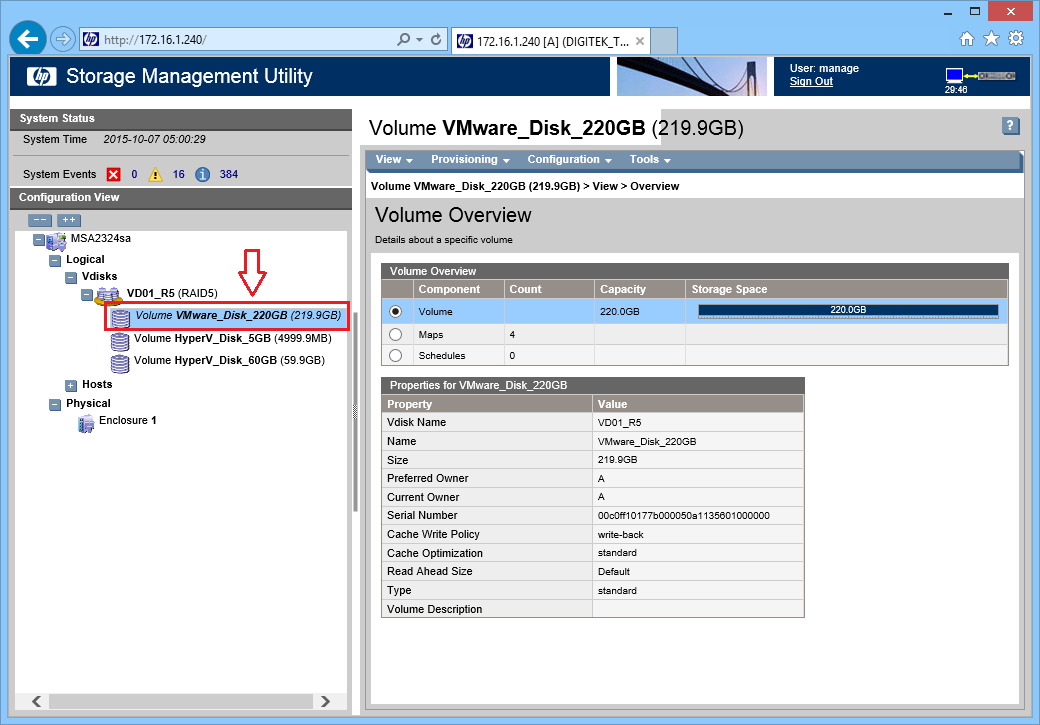The width and height of the screenshot is (1040, 725).
Task: Open the Provisioning menu
Action: [470, 159]
